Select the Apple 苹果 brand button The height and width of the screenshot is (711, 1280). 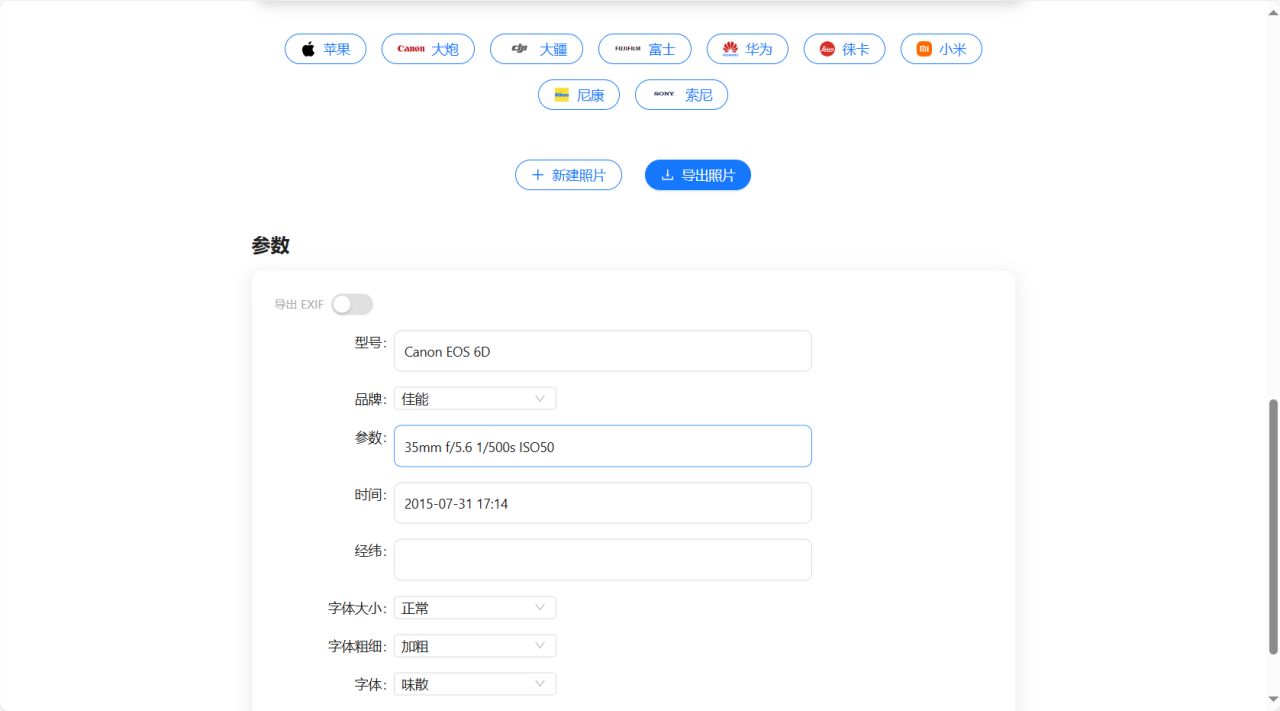coord(325,49)
